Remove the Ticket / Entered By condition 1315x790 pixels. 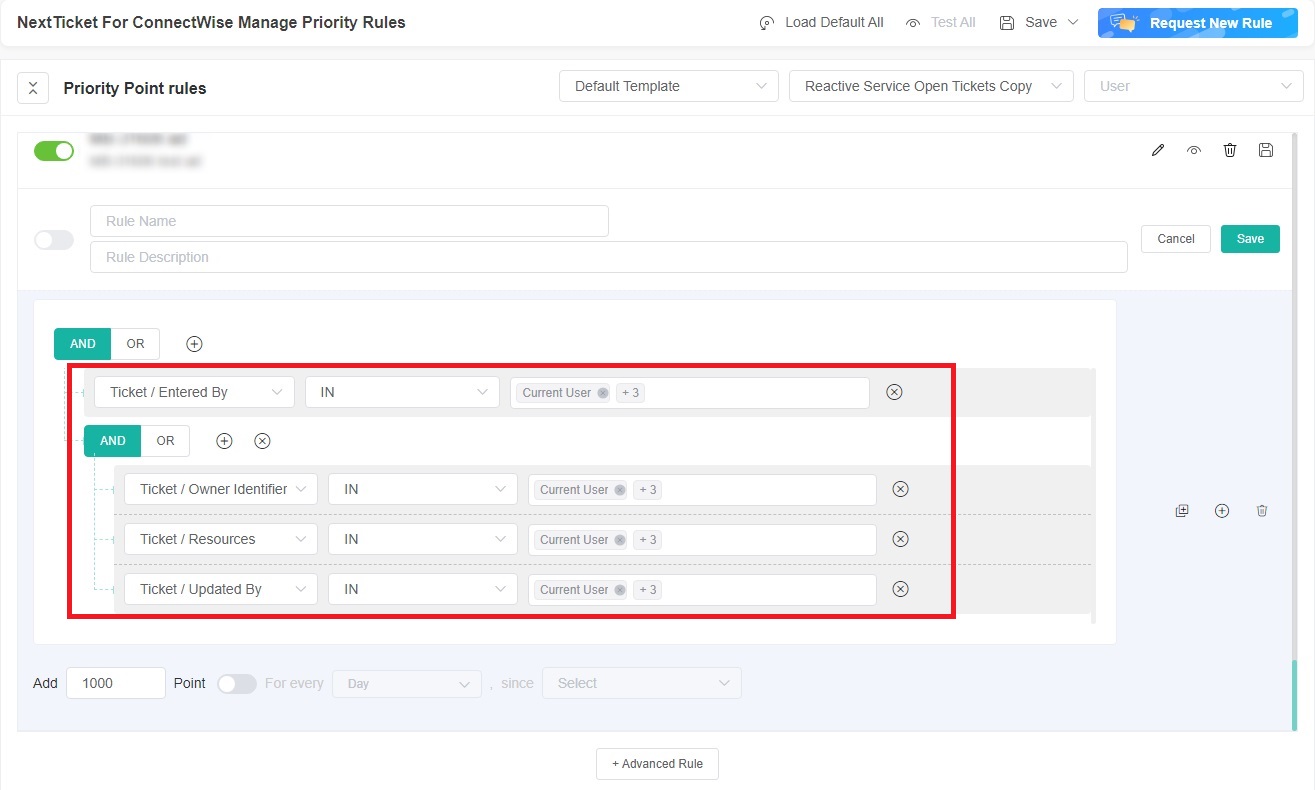pyautogui.click(x=894, y=392)
